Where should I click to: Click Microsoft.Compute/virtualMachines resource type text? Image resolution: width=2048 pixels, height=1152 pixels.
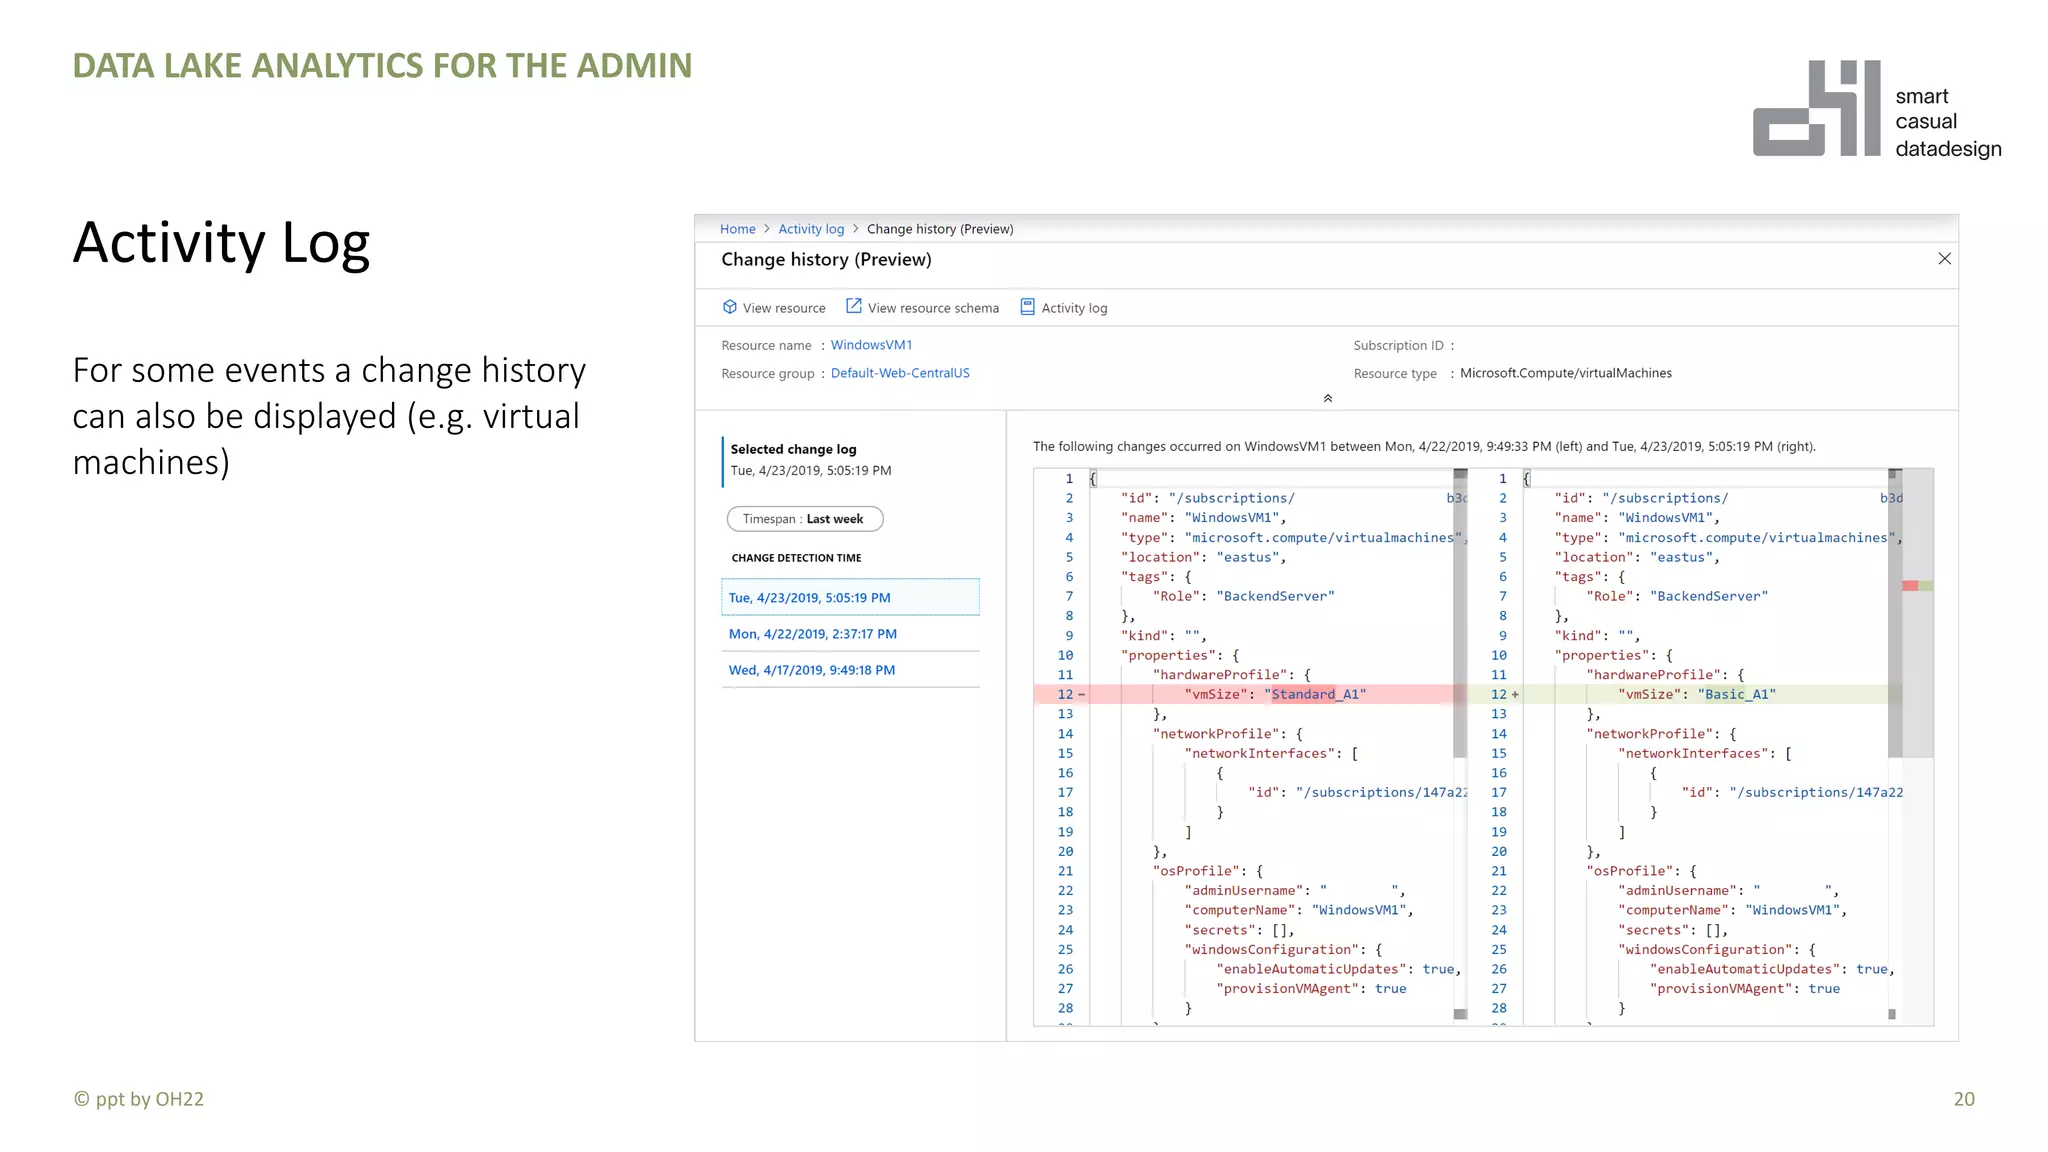click(x=1565, y=373)
